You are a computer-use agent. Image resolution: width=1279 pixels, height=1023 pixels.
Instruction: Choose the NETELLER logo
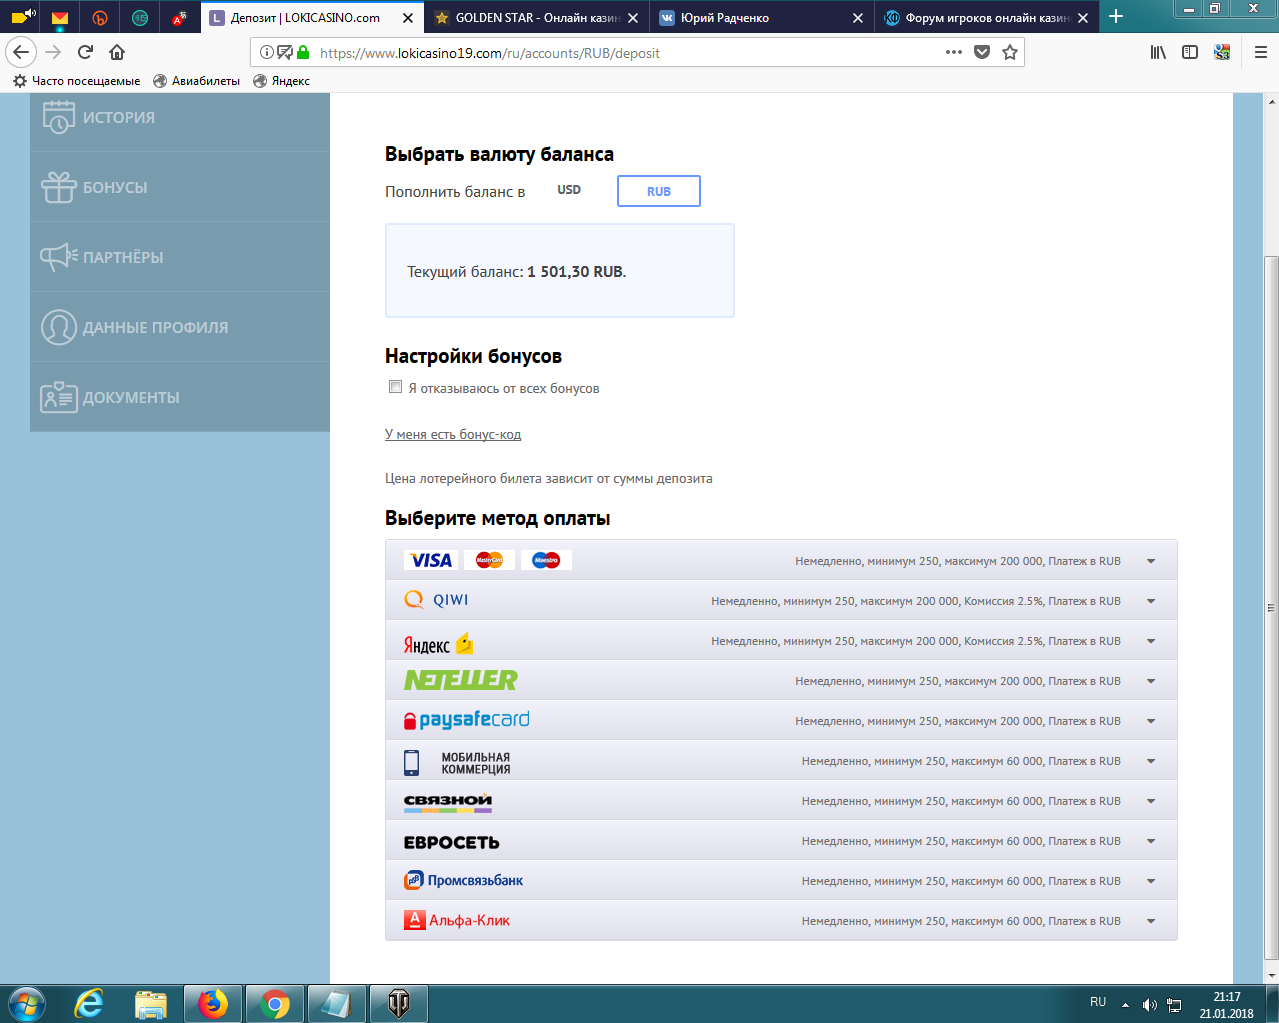click(x=460, y=680)
